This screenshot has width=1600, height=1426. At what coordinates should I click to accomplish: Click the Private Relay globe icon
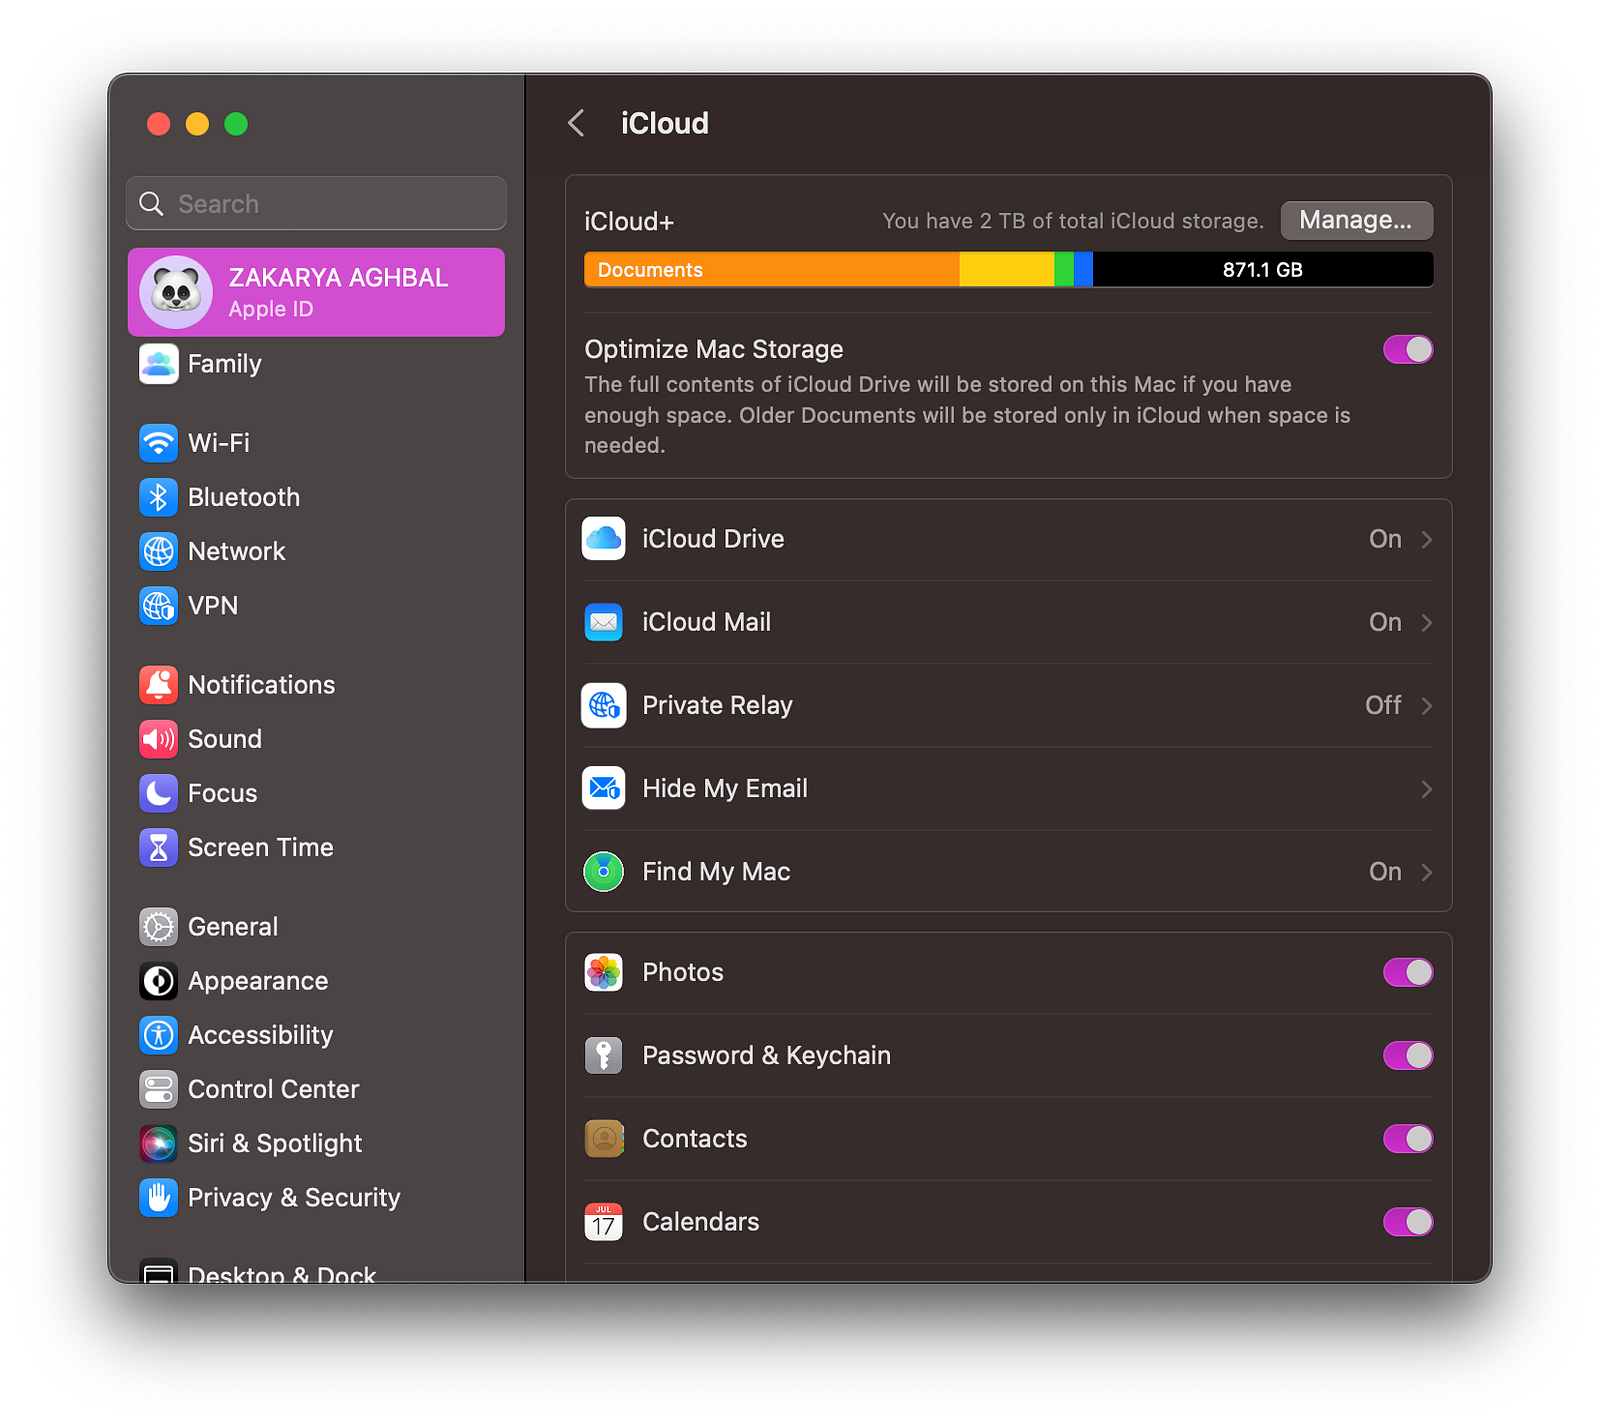point(604,705)
